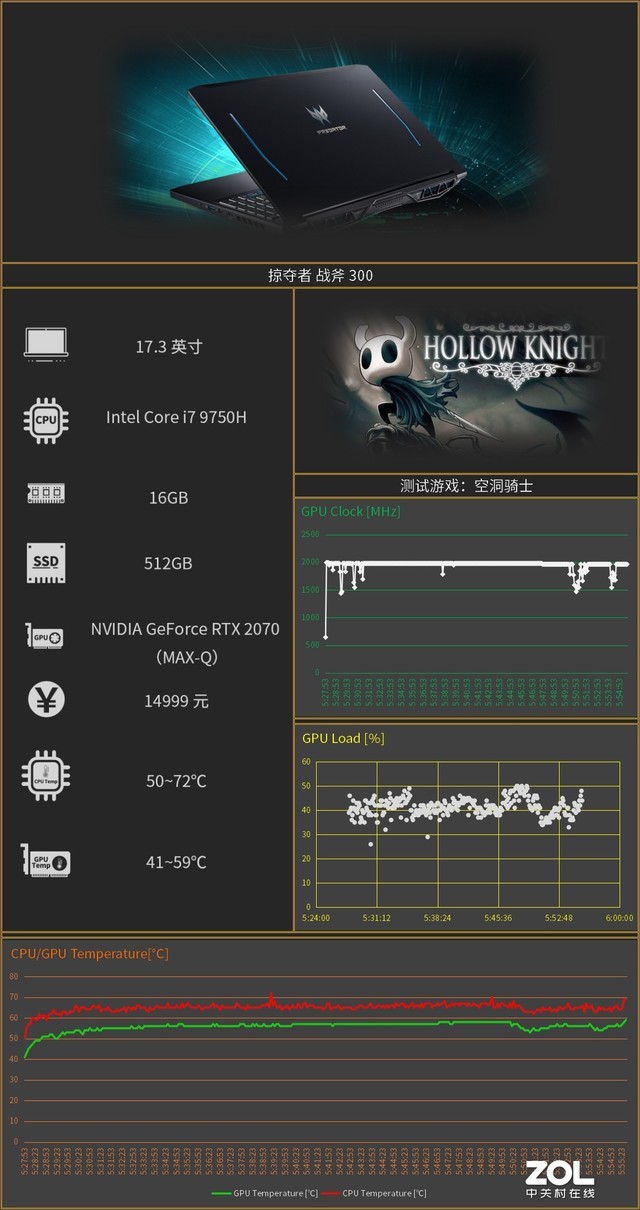Click the 512GB storage value

(168, 563)
